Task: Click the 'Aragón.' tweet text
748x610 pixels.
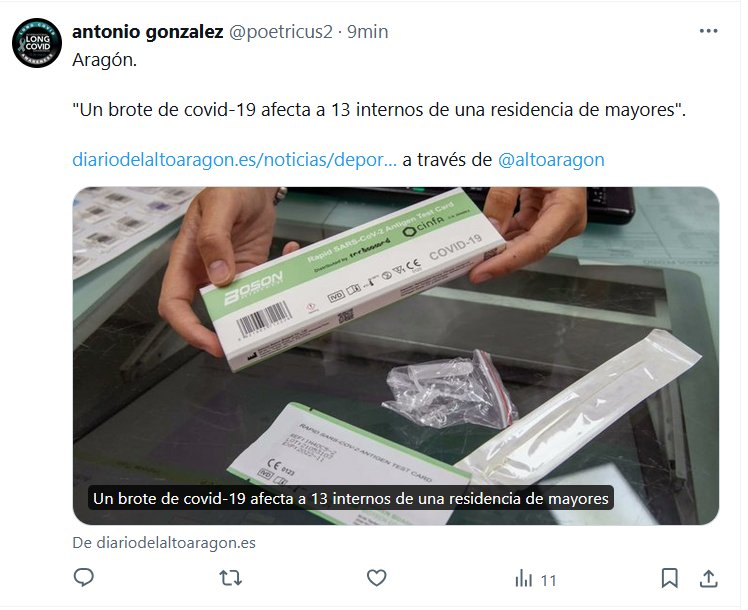Action: point(104,60)
